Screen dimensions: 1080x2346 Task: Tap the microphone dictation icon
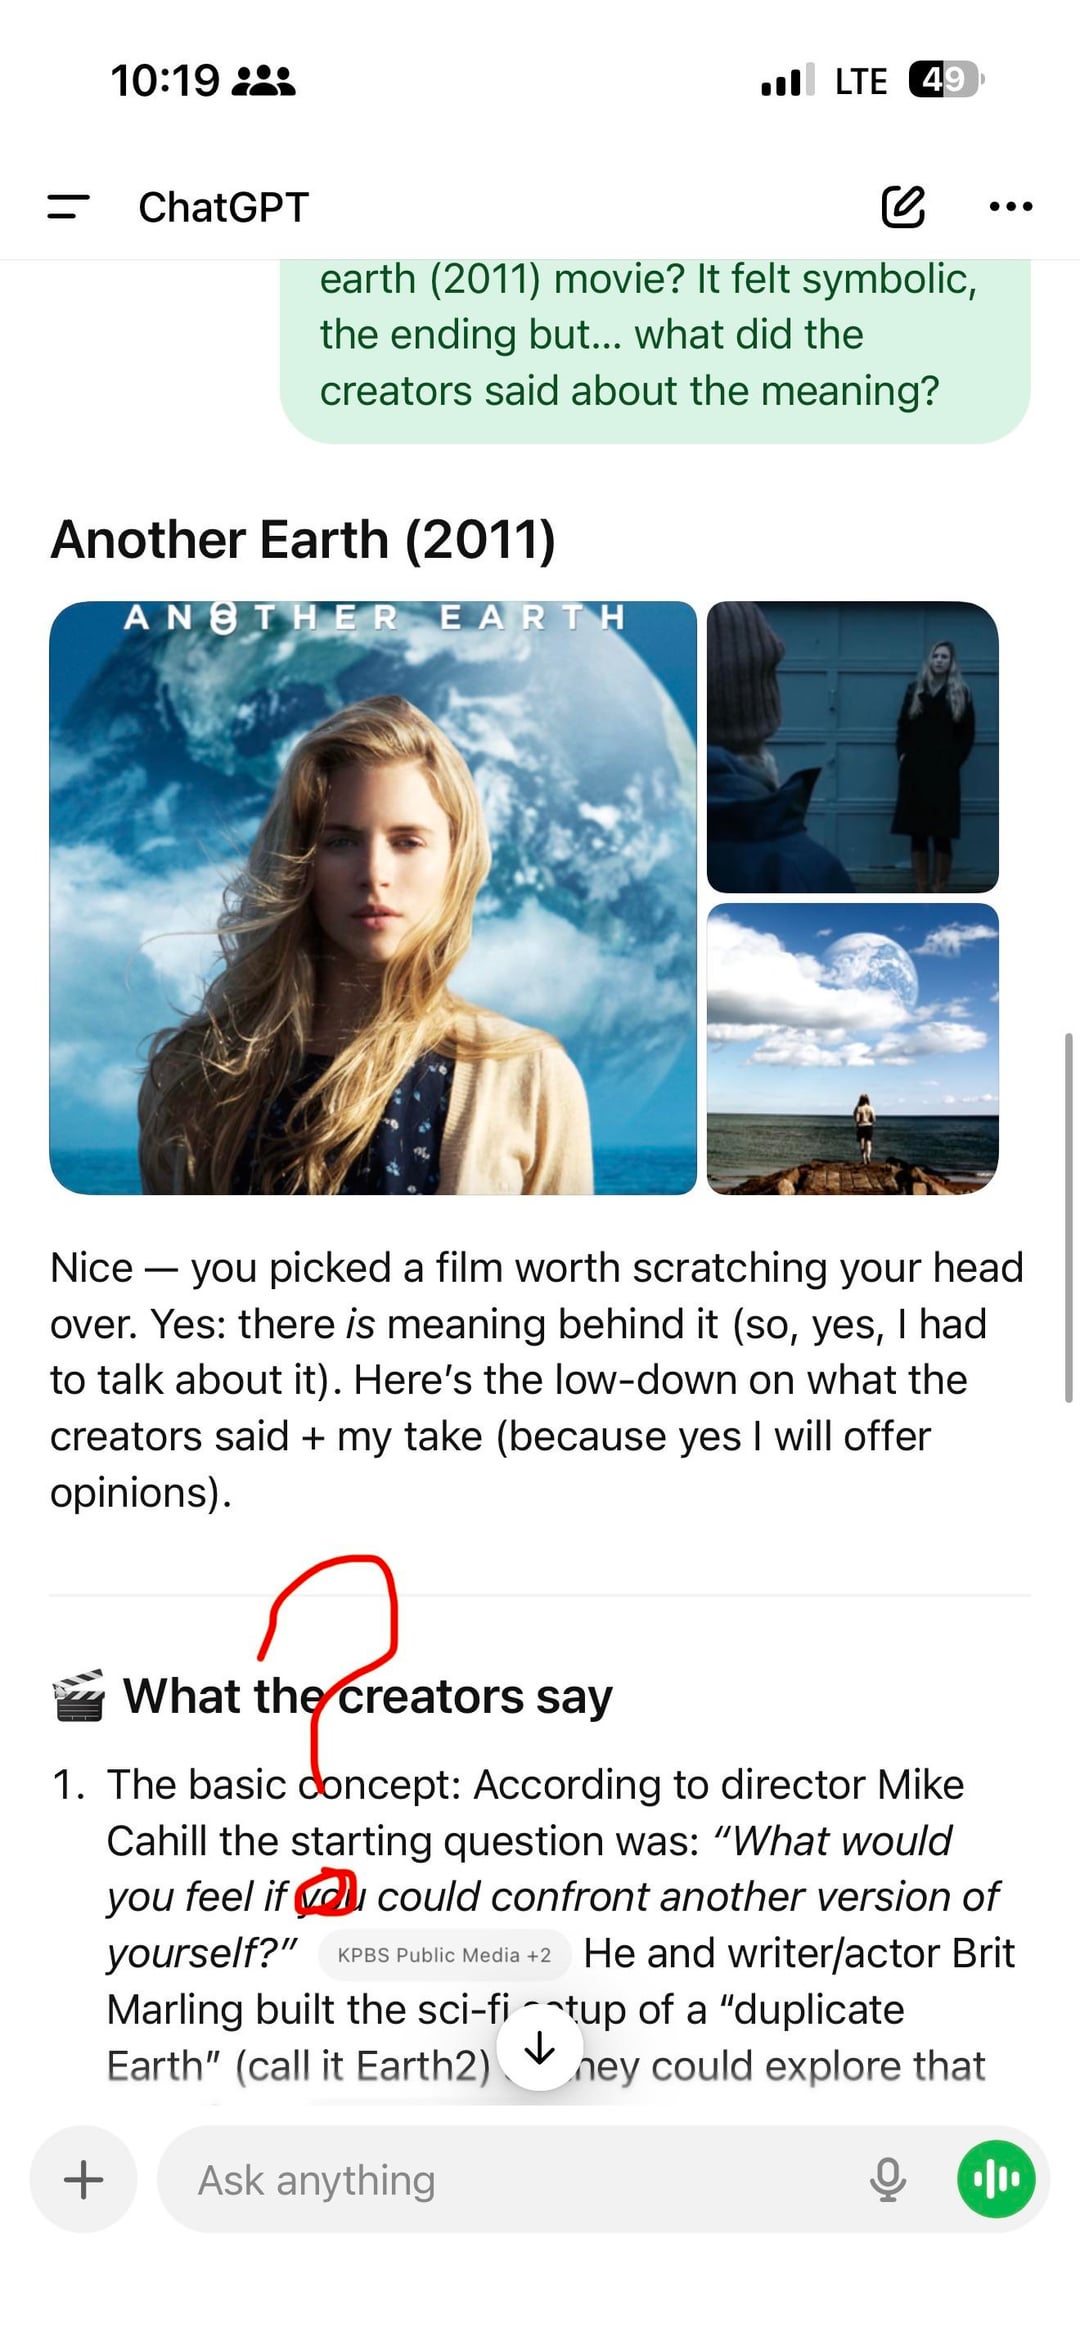tap(887, 2179)
